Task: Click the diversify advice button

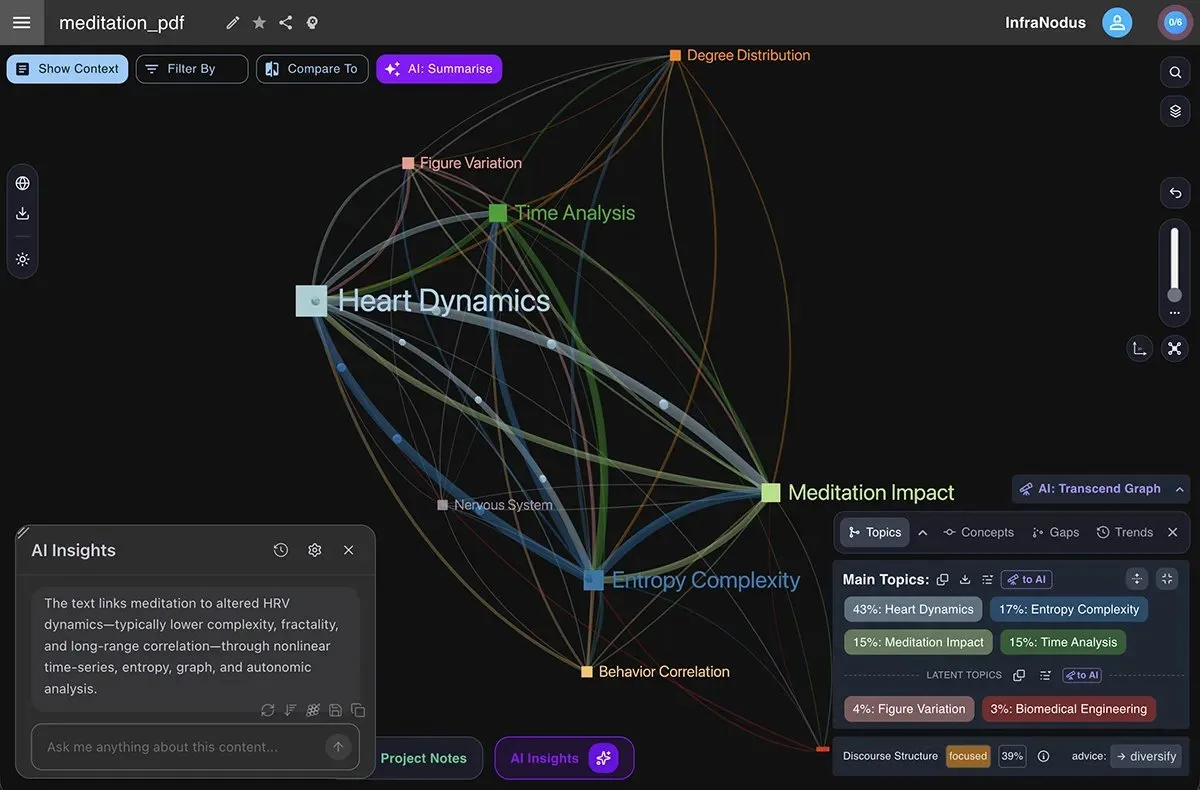Action: tap(1146, 756)
